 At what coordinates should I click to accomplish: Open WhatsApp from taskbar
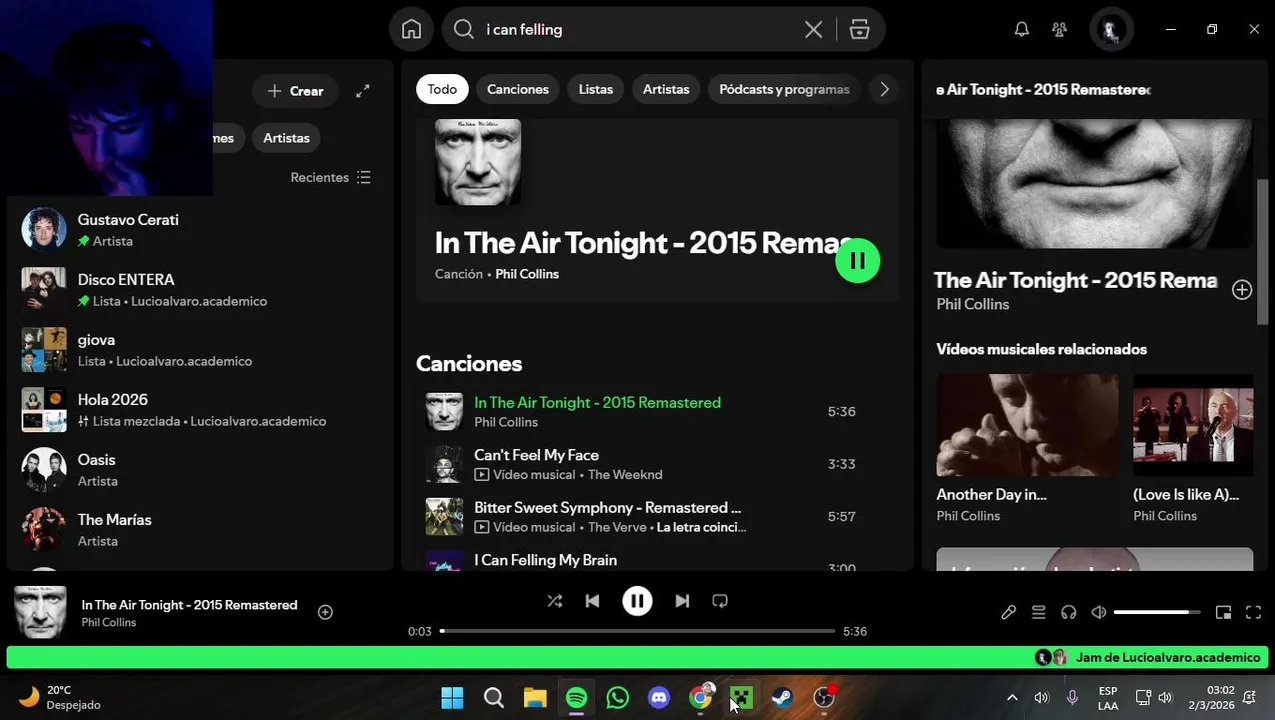coord(618,698)
